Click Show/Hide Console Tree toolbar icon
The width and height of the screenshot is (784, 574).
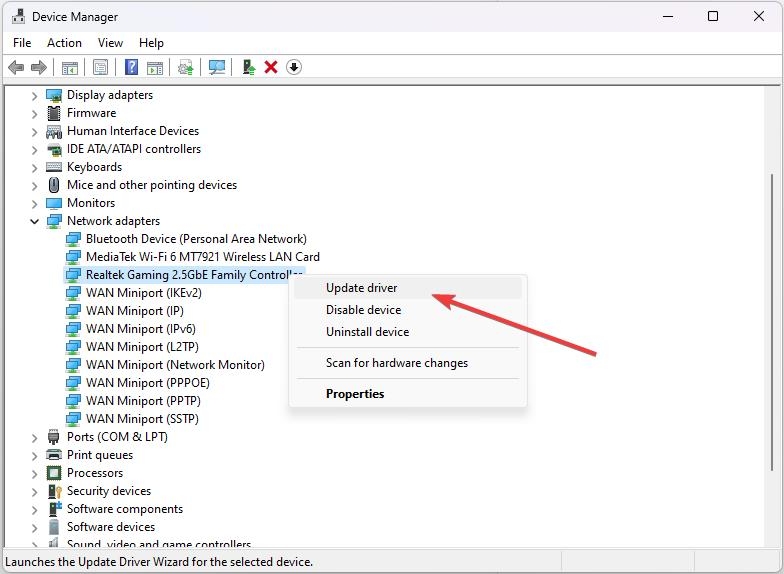point(70,68)
